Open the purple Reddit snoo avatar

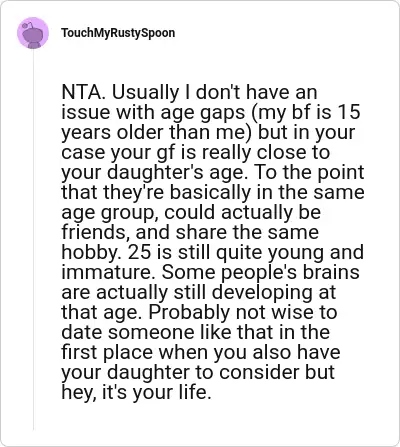tap(33, 33)
